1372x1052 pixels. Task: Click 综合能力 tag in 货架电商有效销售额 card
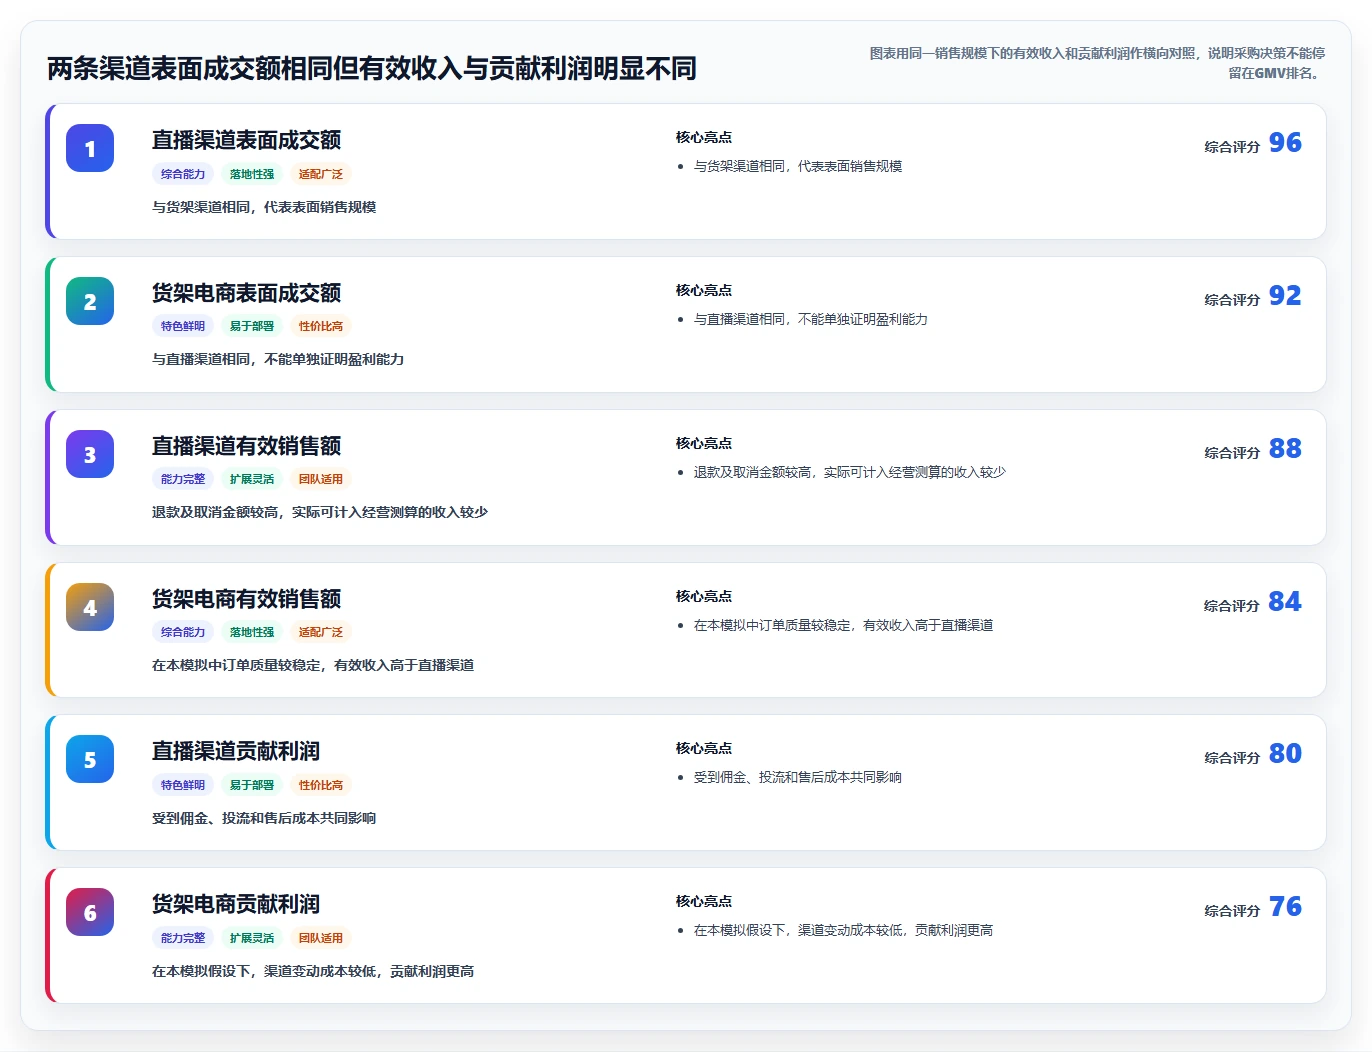(183, 632)
